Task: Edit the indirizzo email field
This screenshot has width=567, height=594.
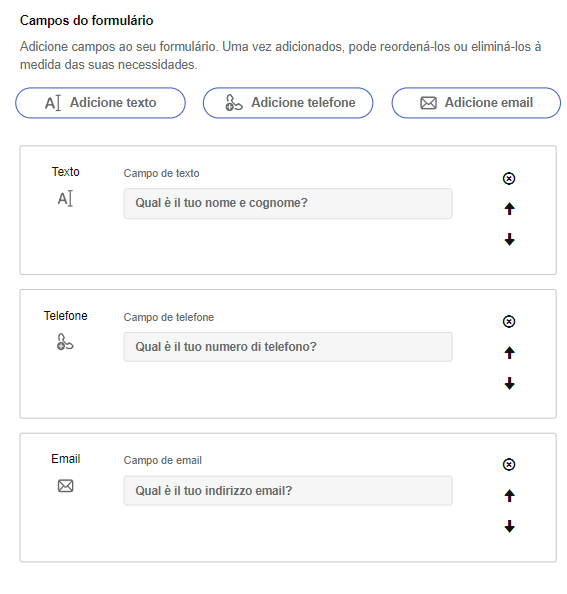Action: (288, 491)
